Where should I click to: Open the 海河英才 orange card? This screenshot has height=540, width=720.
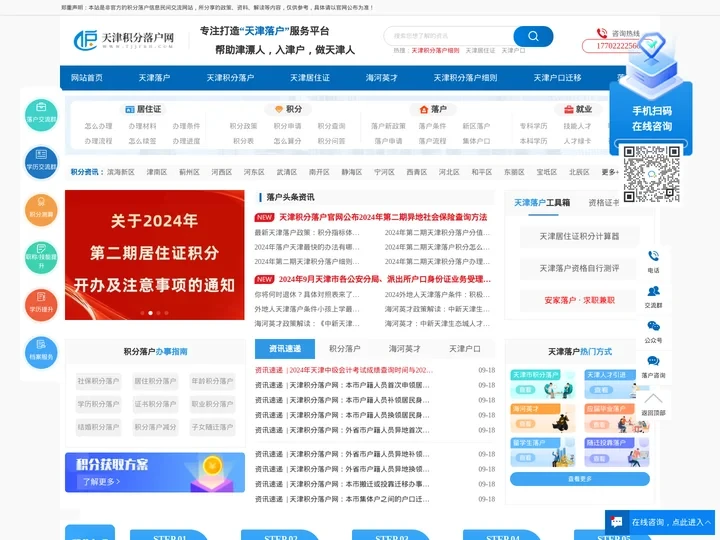(x=543, y=418)
